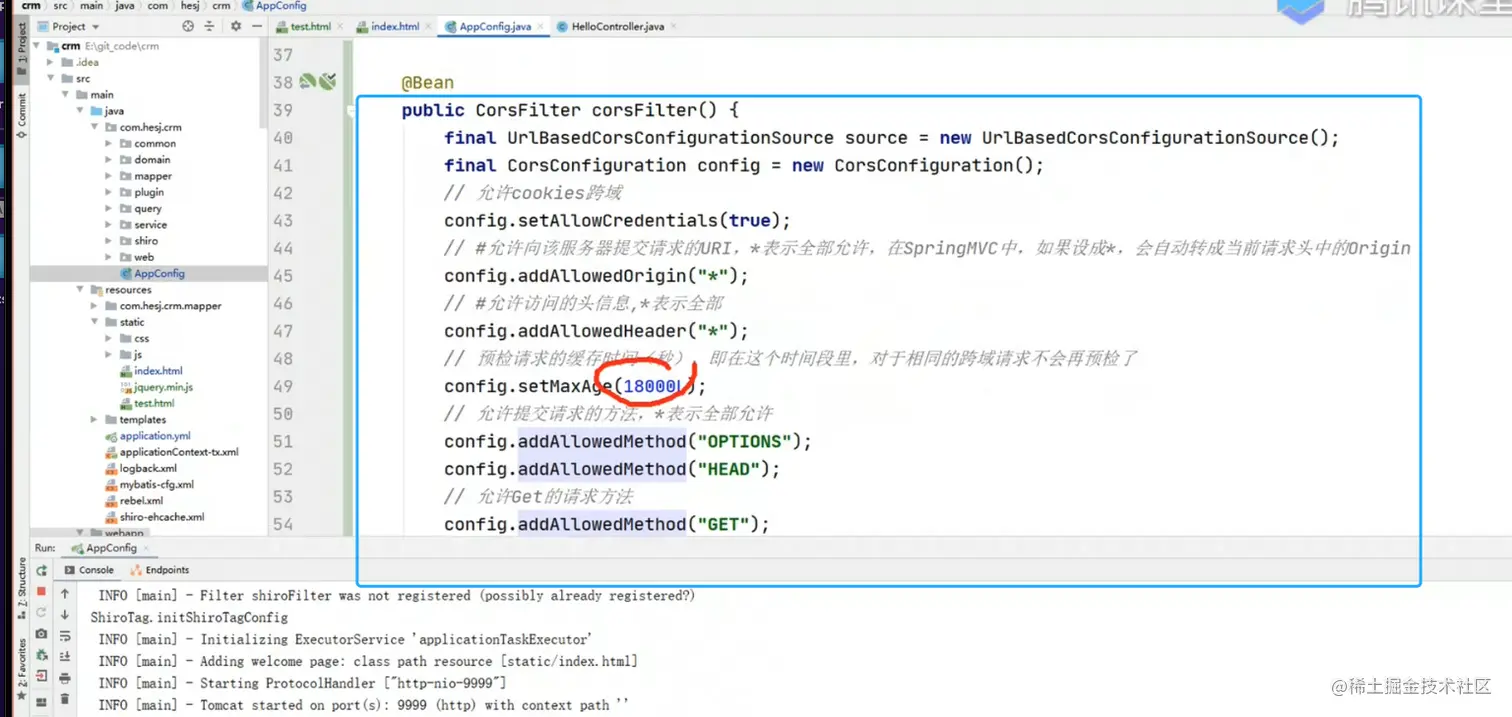
Task: Click the down arrow in console toolbar
Action: [65, 615]
